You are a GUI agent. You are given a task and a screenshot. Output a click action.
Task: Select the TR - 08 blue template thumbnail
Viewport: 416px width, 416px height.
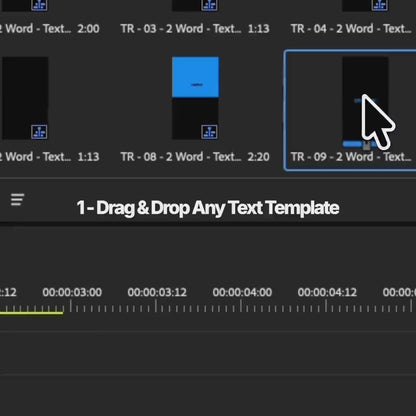point(195,98)
